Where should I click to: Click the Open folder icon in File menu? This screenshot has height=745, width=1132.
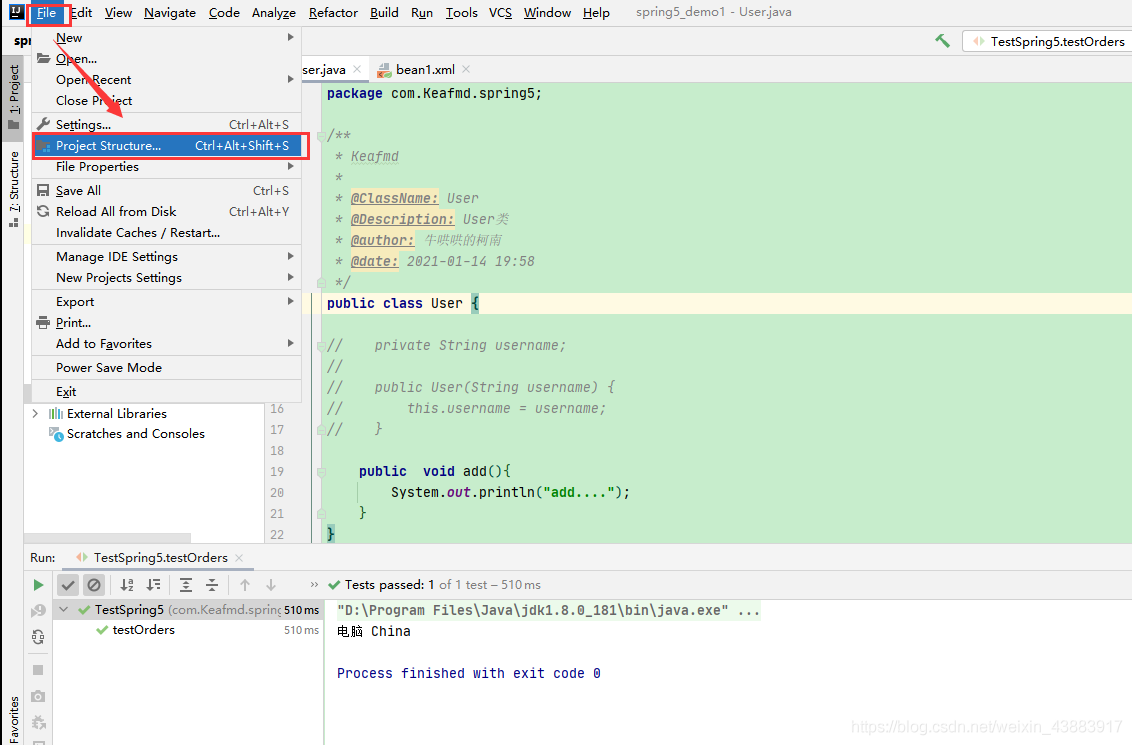[43, 58]
